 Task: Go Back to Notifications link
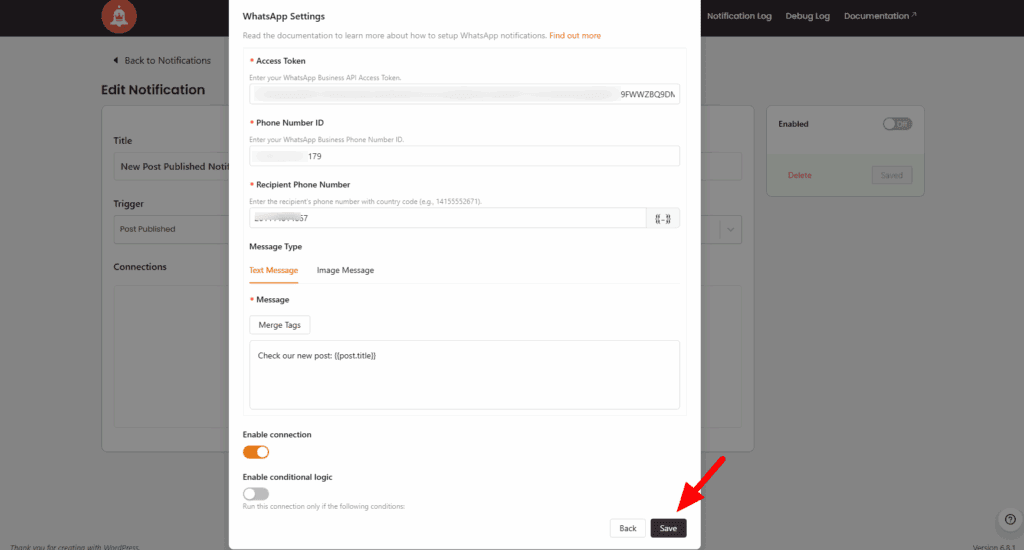(167, 60)
